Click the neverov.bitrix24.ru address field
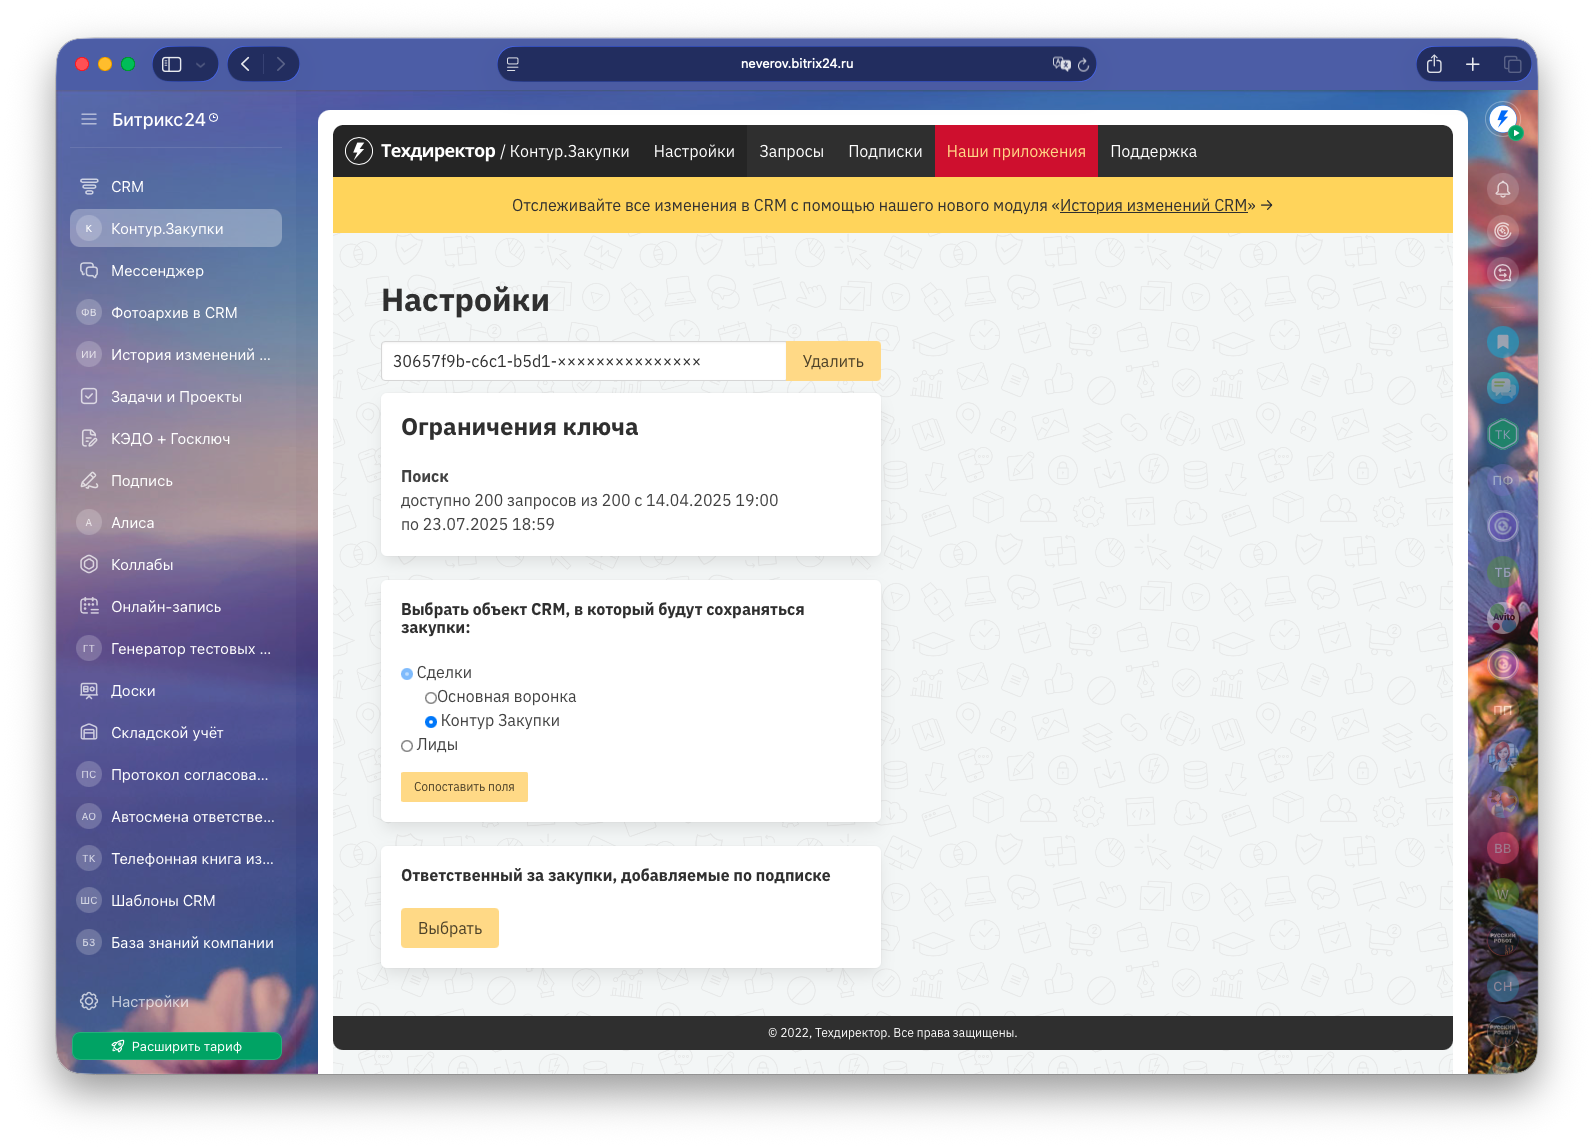Image resolution: width=1594 pixels, height=1148 pixels. (x=797, y=64)
